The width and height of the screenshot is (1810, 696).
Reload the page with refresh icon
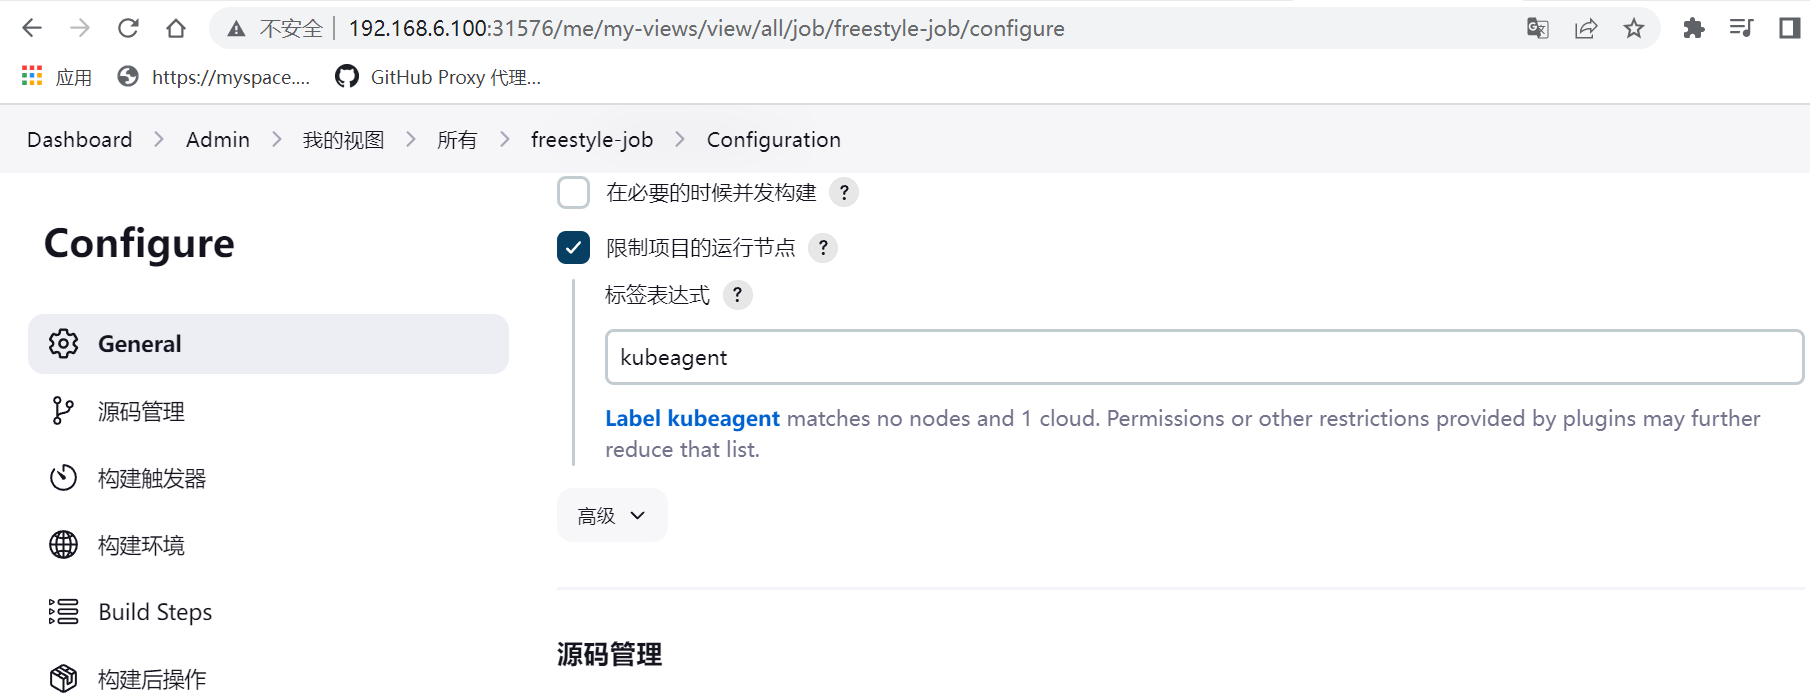point(128,28)
